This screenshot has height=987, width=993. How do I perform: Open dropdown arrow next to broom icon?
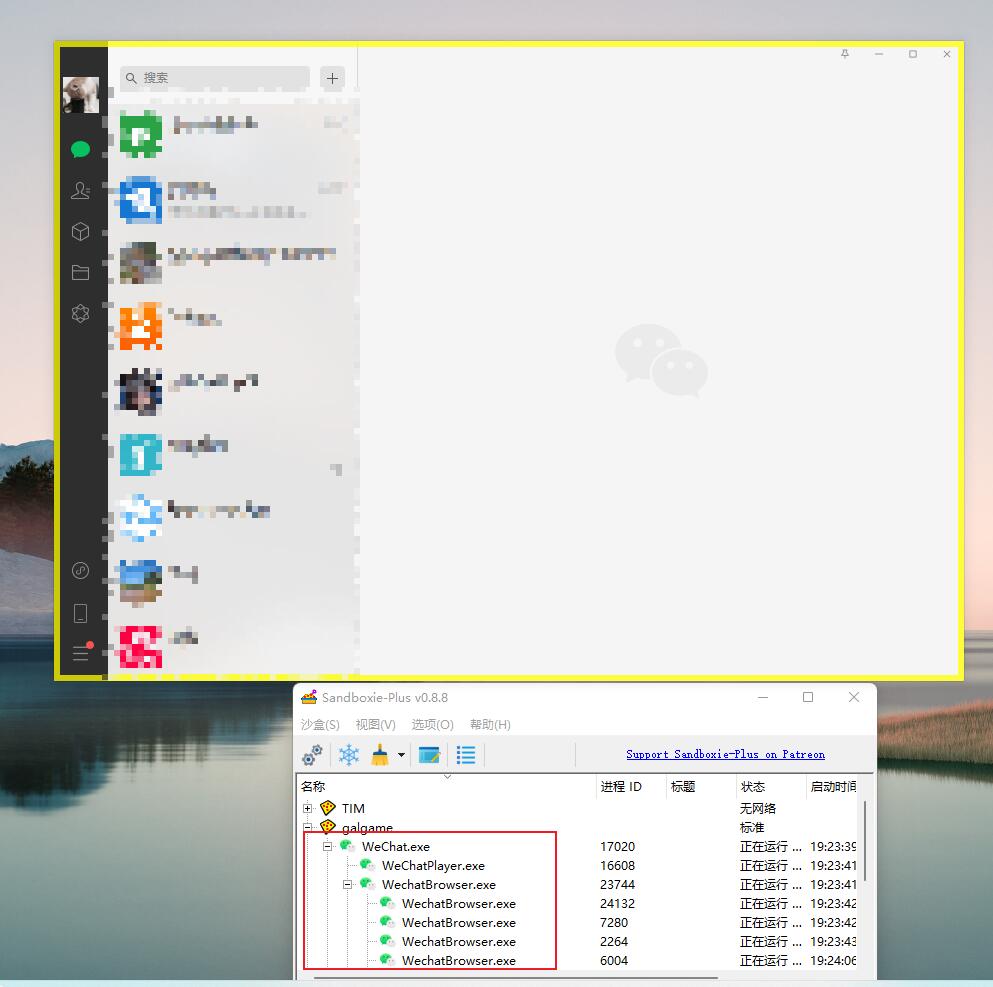click(x=401, y=755)
